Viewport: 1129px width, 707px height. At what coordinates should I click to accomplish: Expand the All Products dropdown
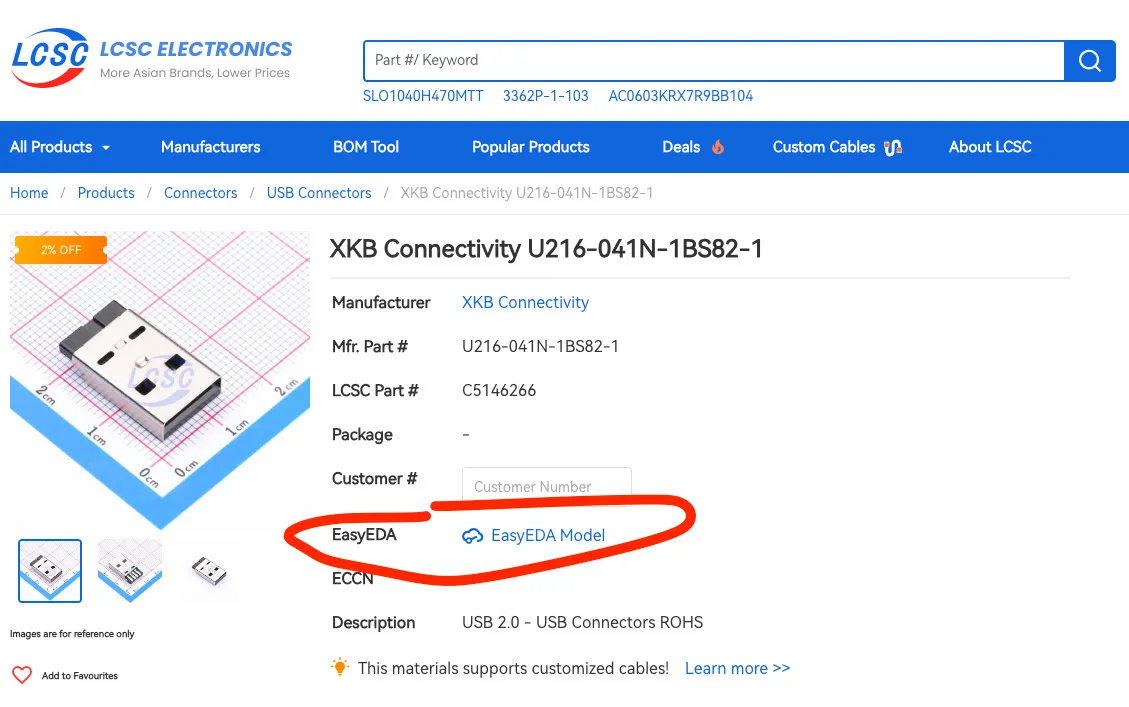click(60, 147)
